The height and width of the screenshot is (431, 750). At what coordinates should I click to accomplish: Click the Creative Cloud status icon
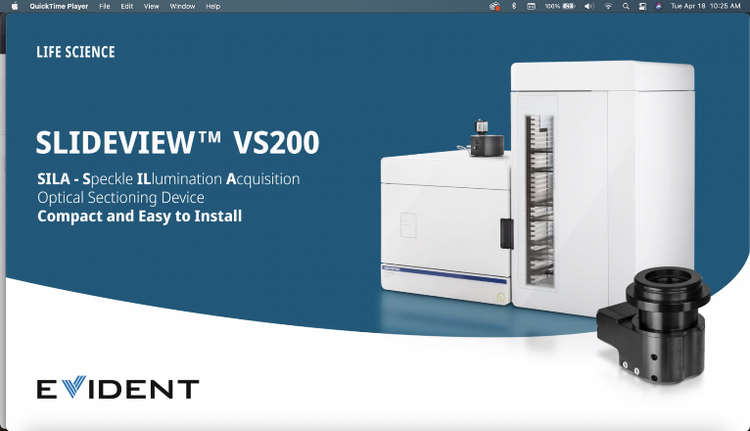point(494,6)
